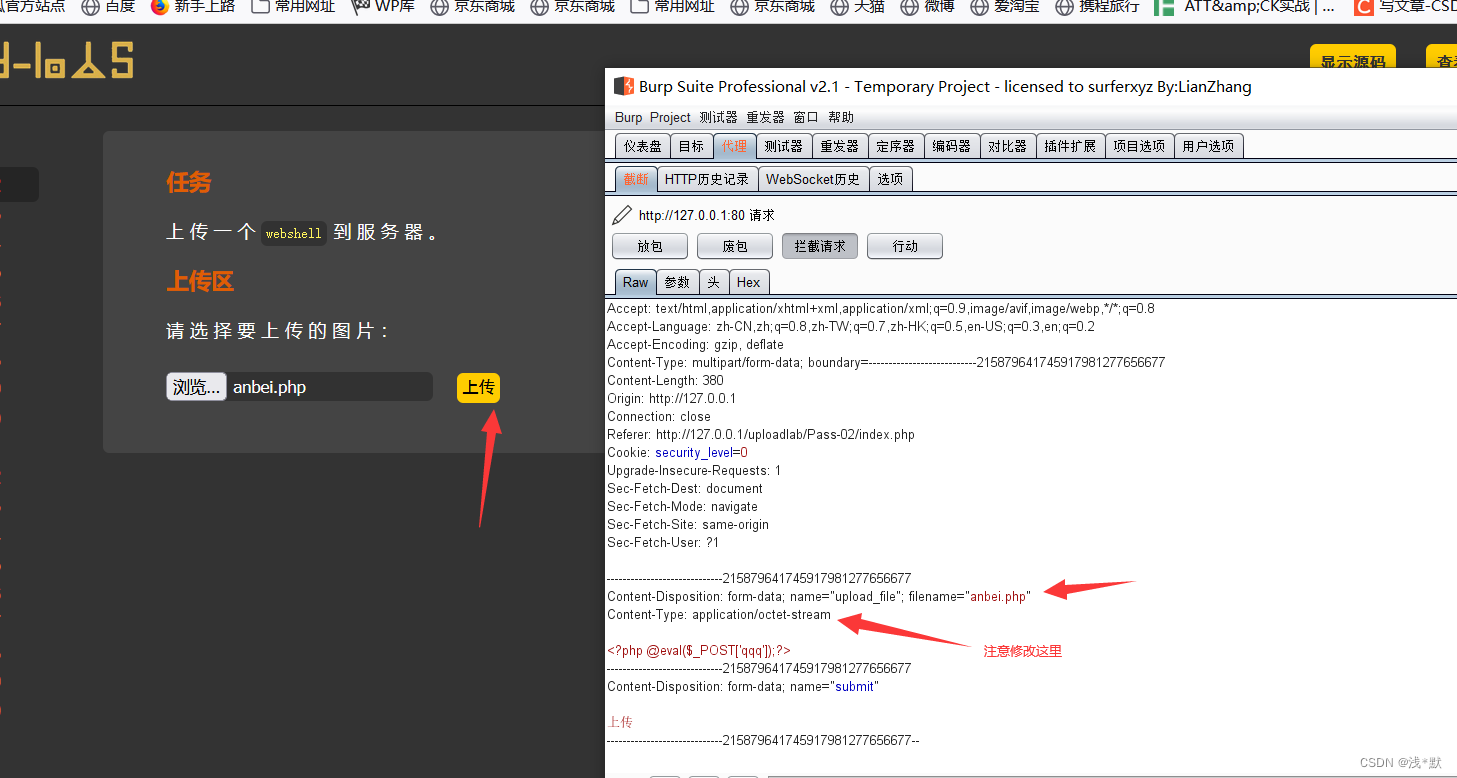Switch to the 重发器 tab
1457x778 pixels.
[839, 146]
